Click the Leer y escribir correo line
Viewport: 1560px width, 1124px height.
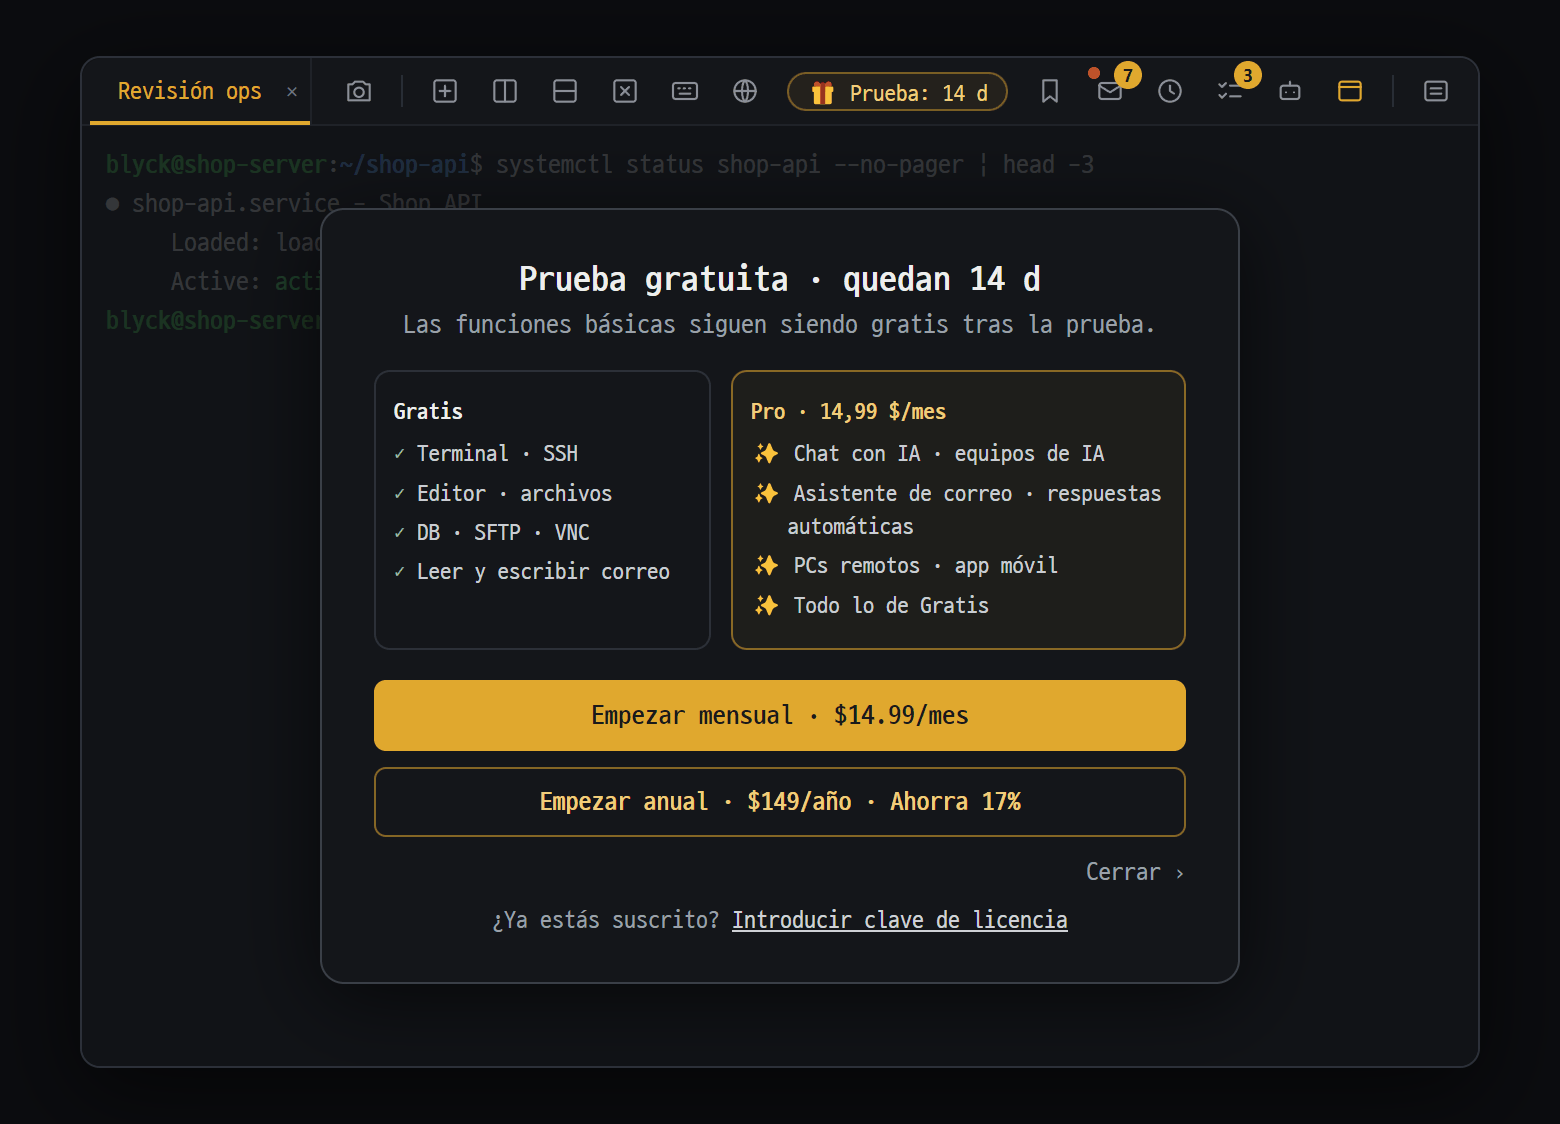(532, 572)
